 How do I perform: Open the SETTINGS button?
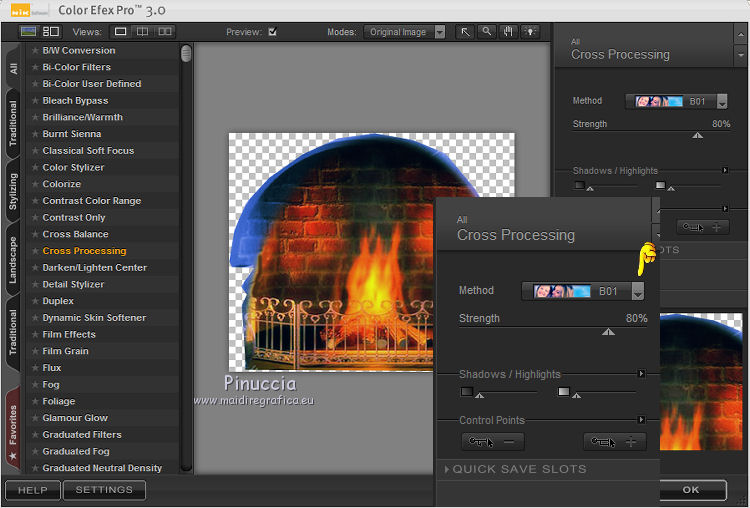click(104, 490)
